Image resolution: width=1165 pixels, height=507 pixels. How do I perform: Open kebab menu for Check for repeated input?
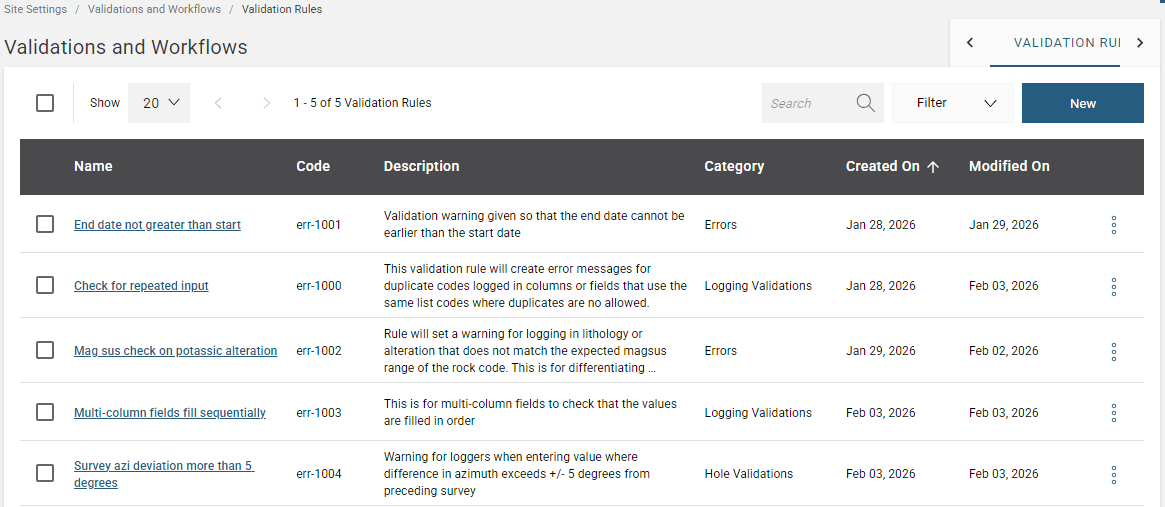pos(1113,287)
